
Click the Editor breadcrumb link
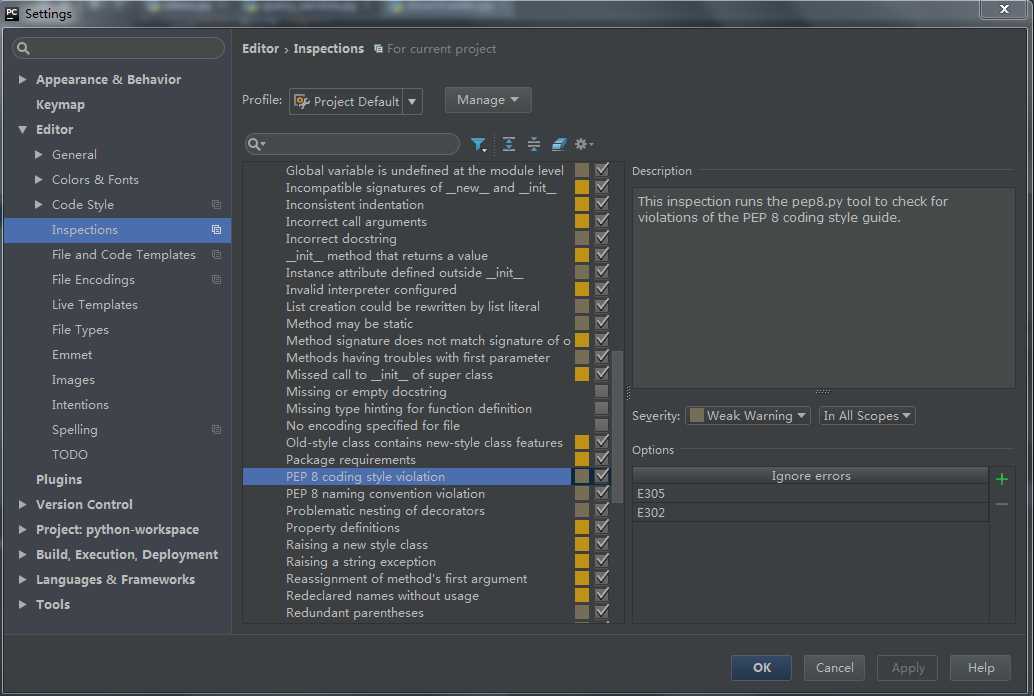click(x=260, y=49)
